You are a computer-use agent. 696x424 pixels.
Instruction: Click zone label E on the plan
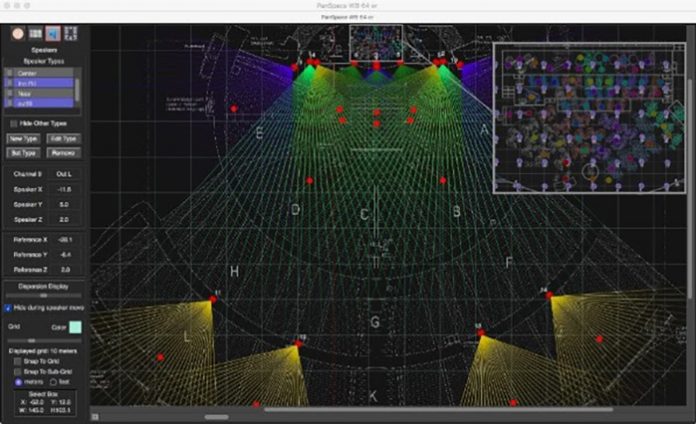click(260, 133)
